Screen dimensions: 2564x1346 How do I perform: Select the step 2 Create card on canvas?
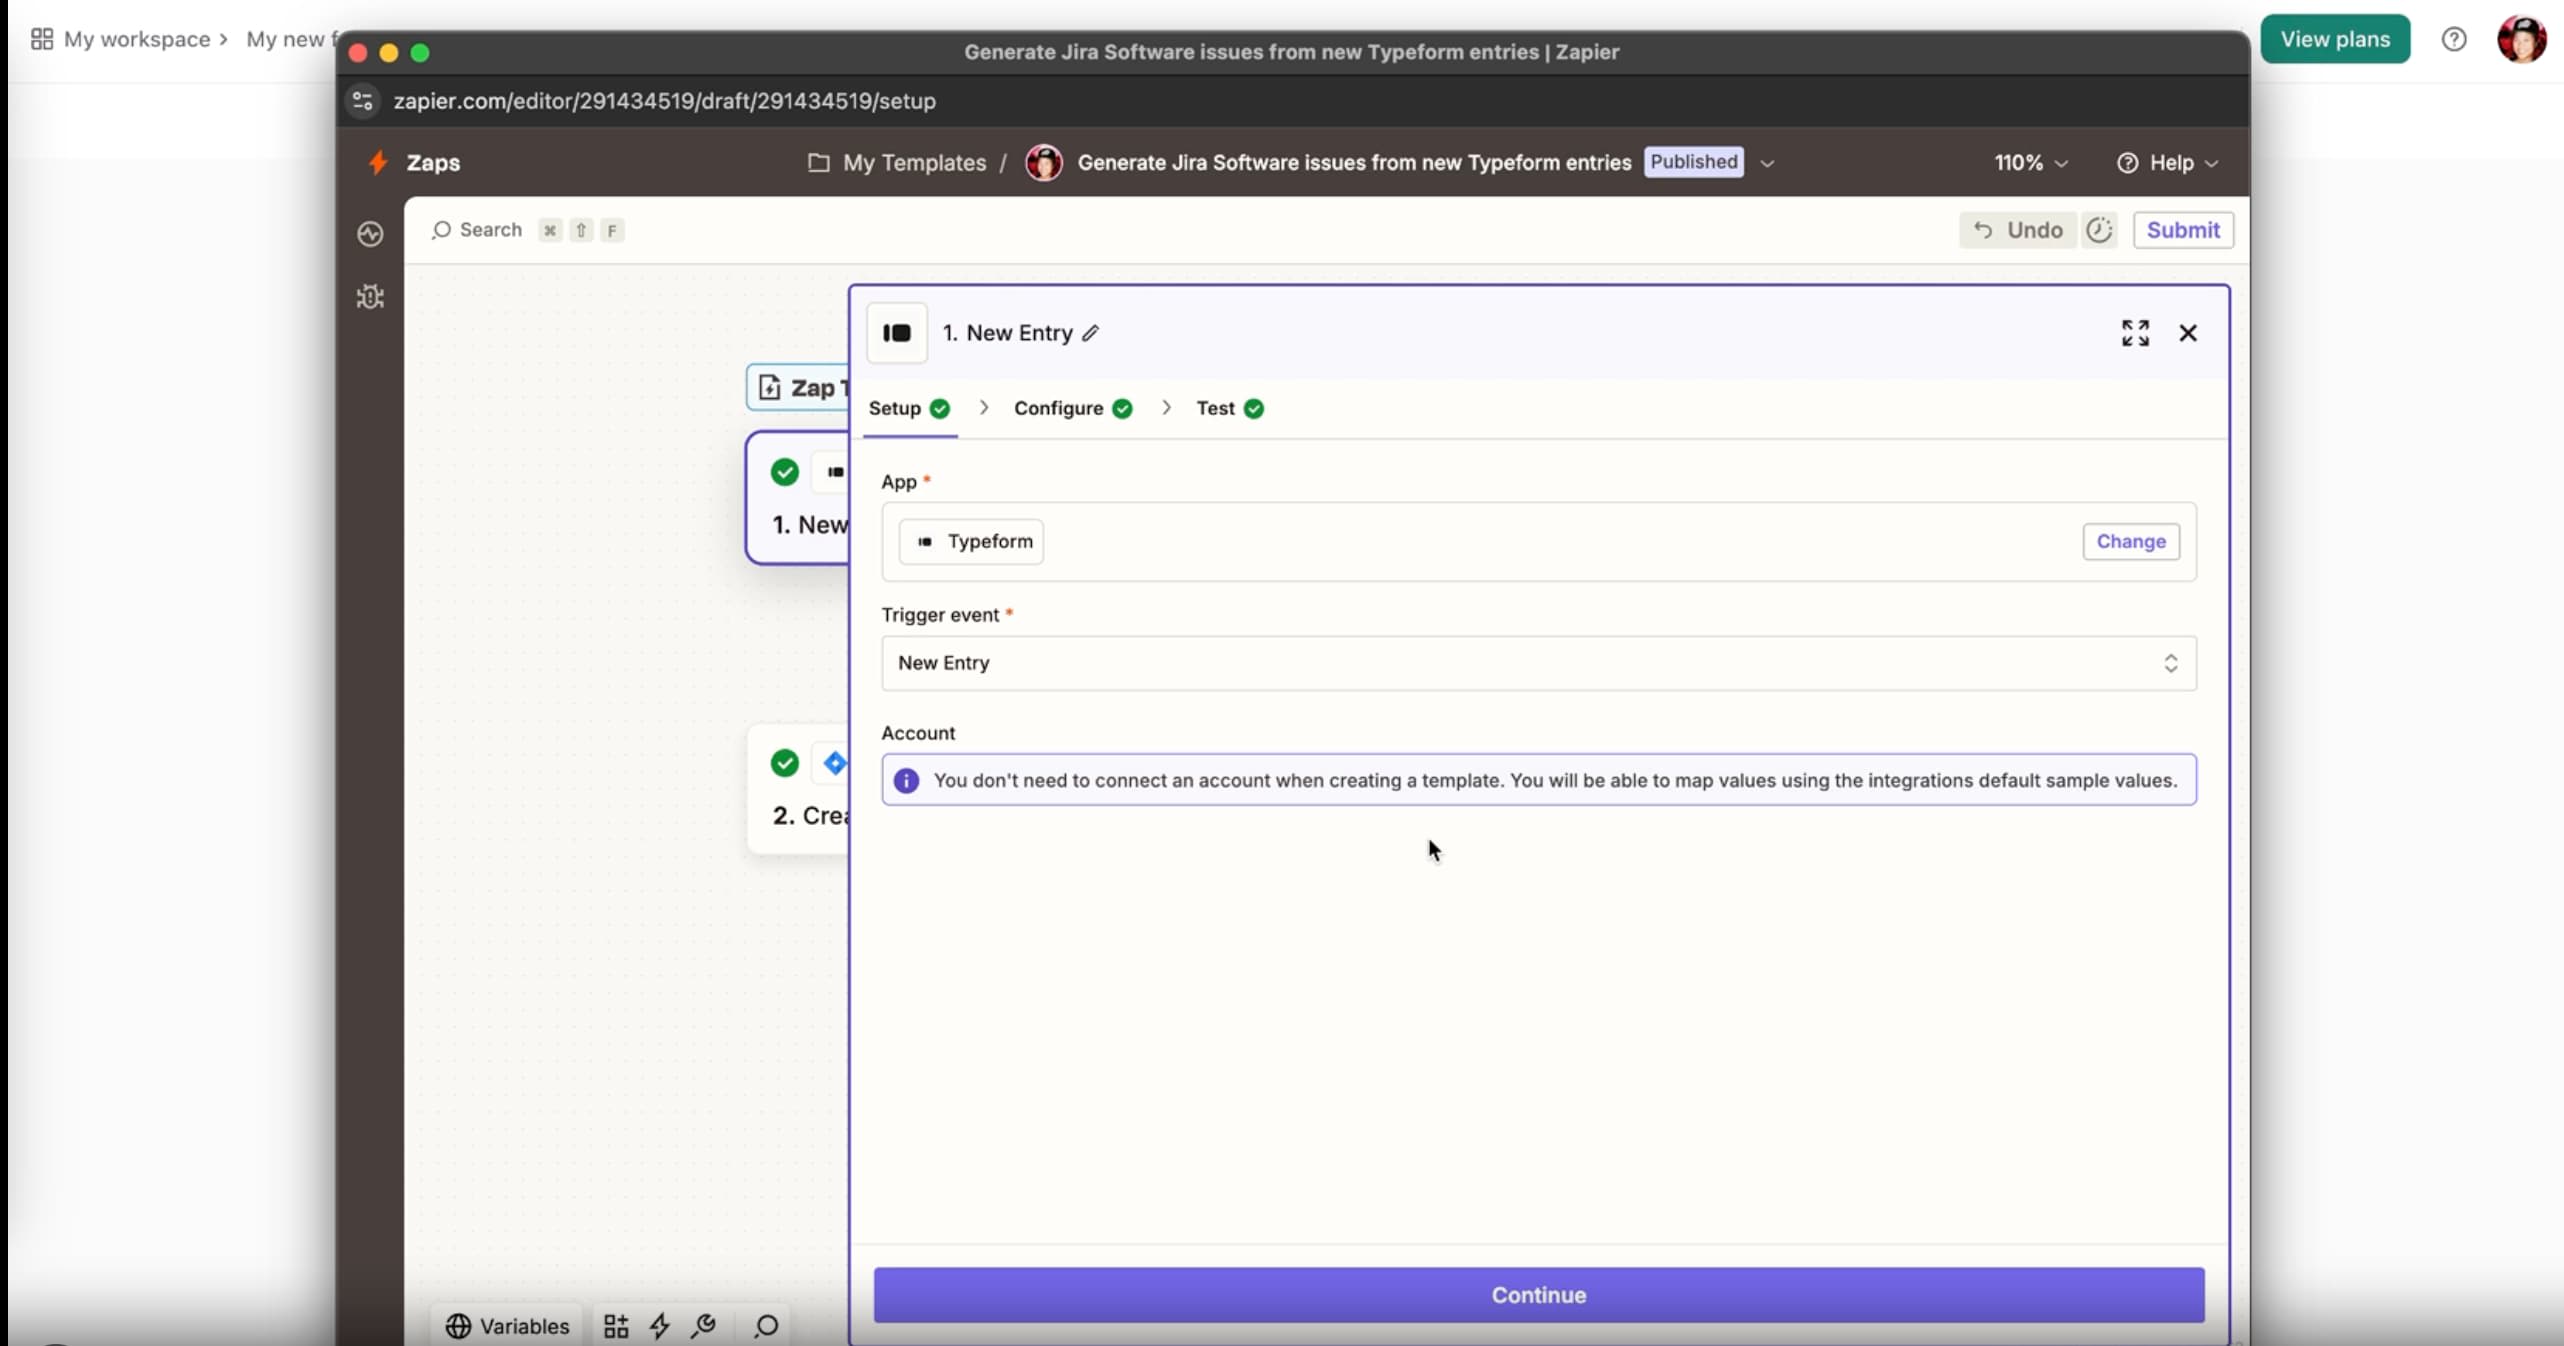798,790
